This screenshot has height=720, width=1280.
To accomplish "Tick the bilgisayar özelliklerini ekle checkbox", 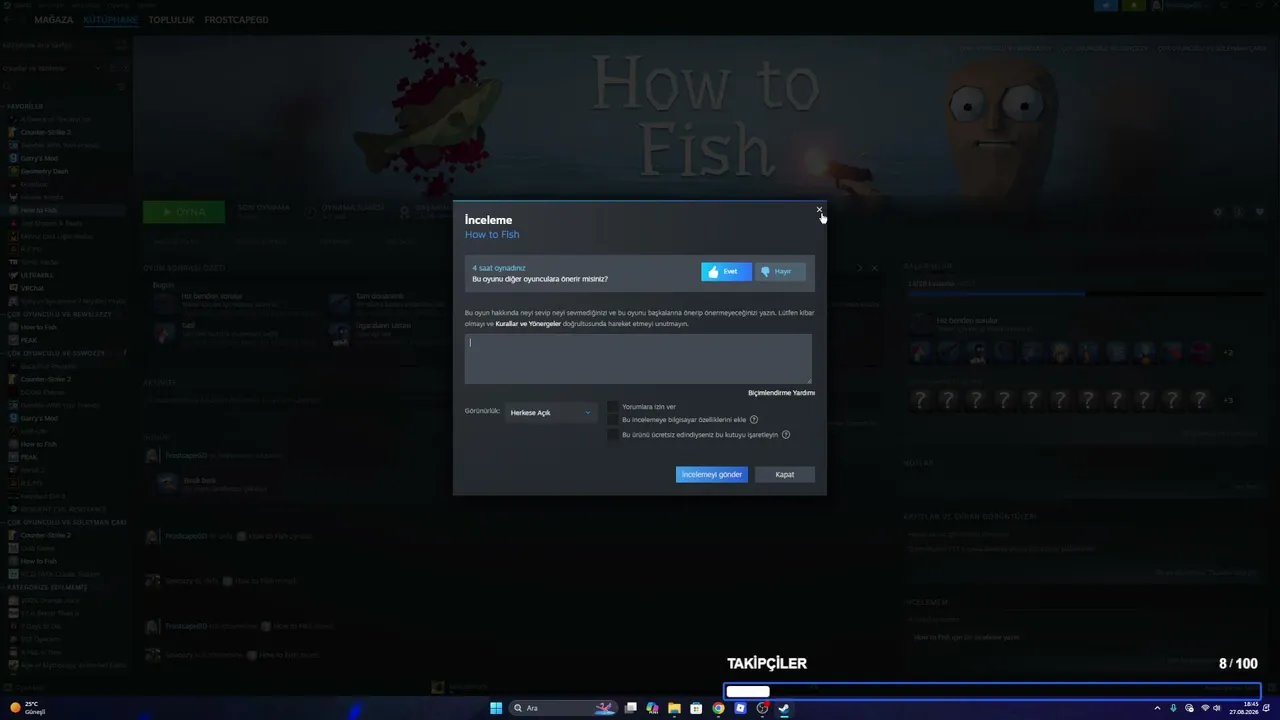I will 612,420.
